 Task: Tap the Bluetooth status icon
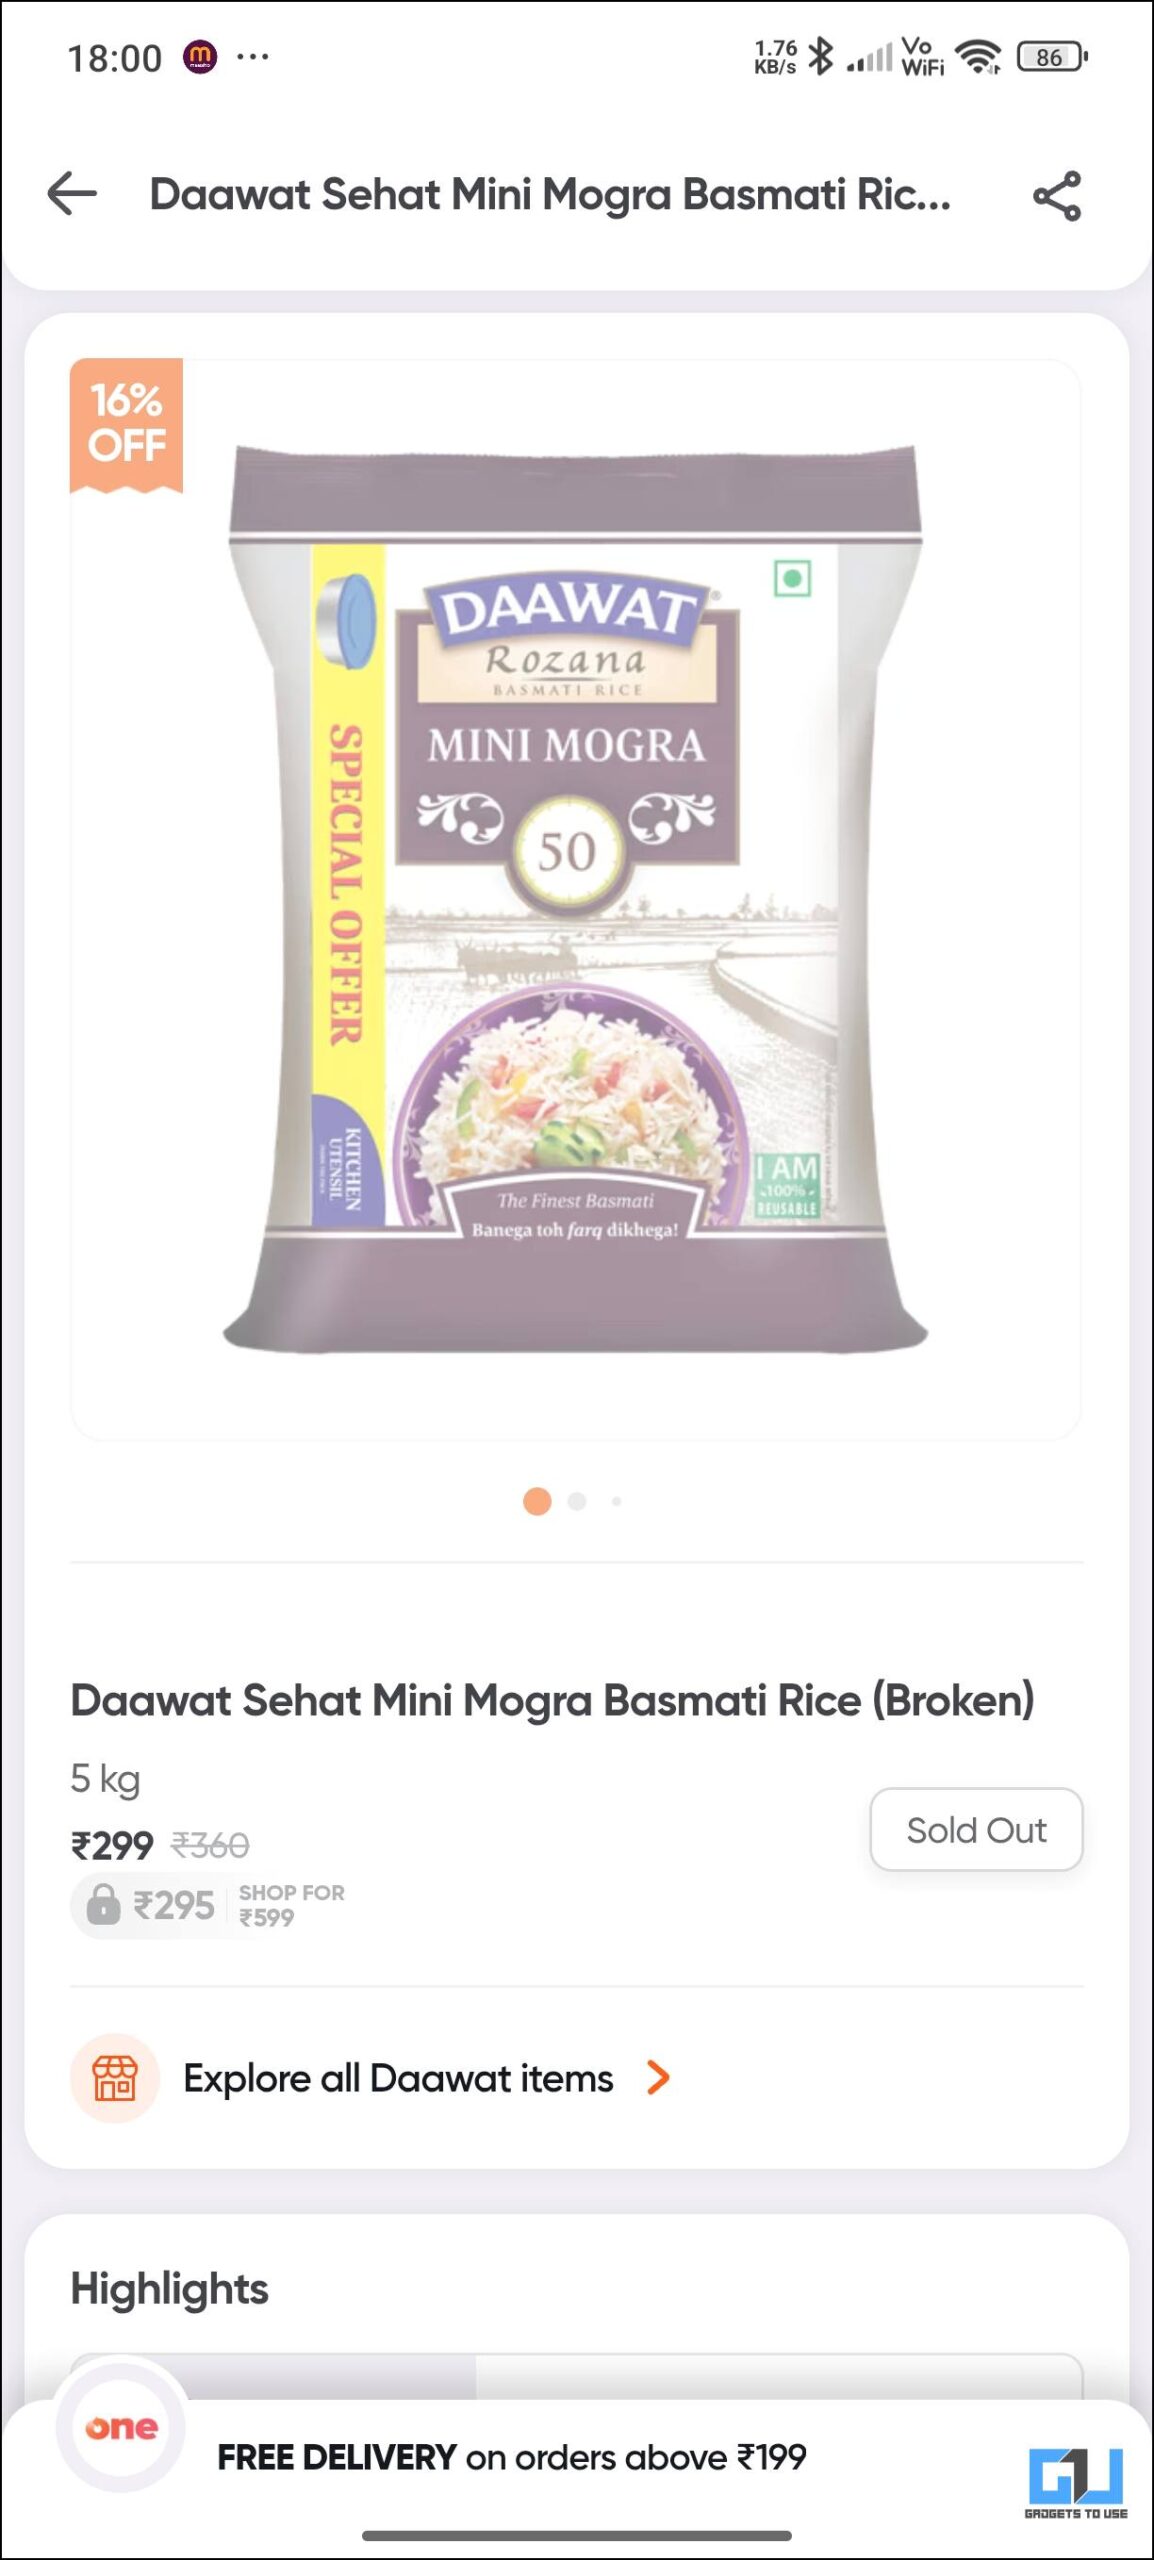820,56
